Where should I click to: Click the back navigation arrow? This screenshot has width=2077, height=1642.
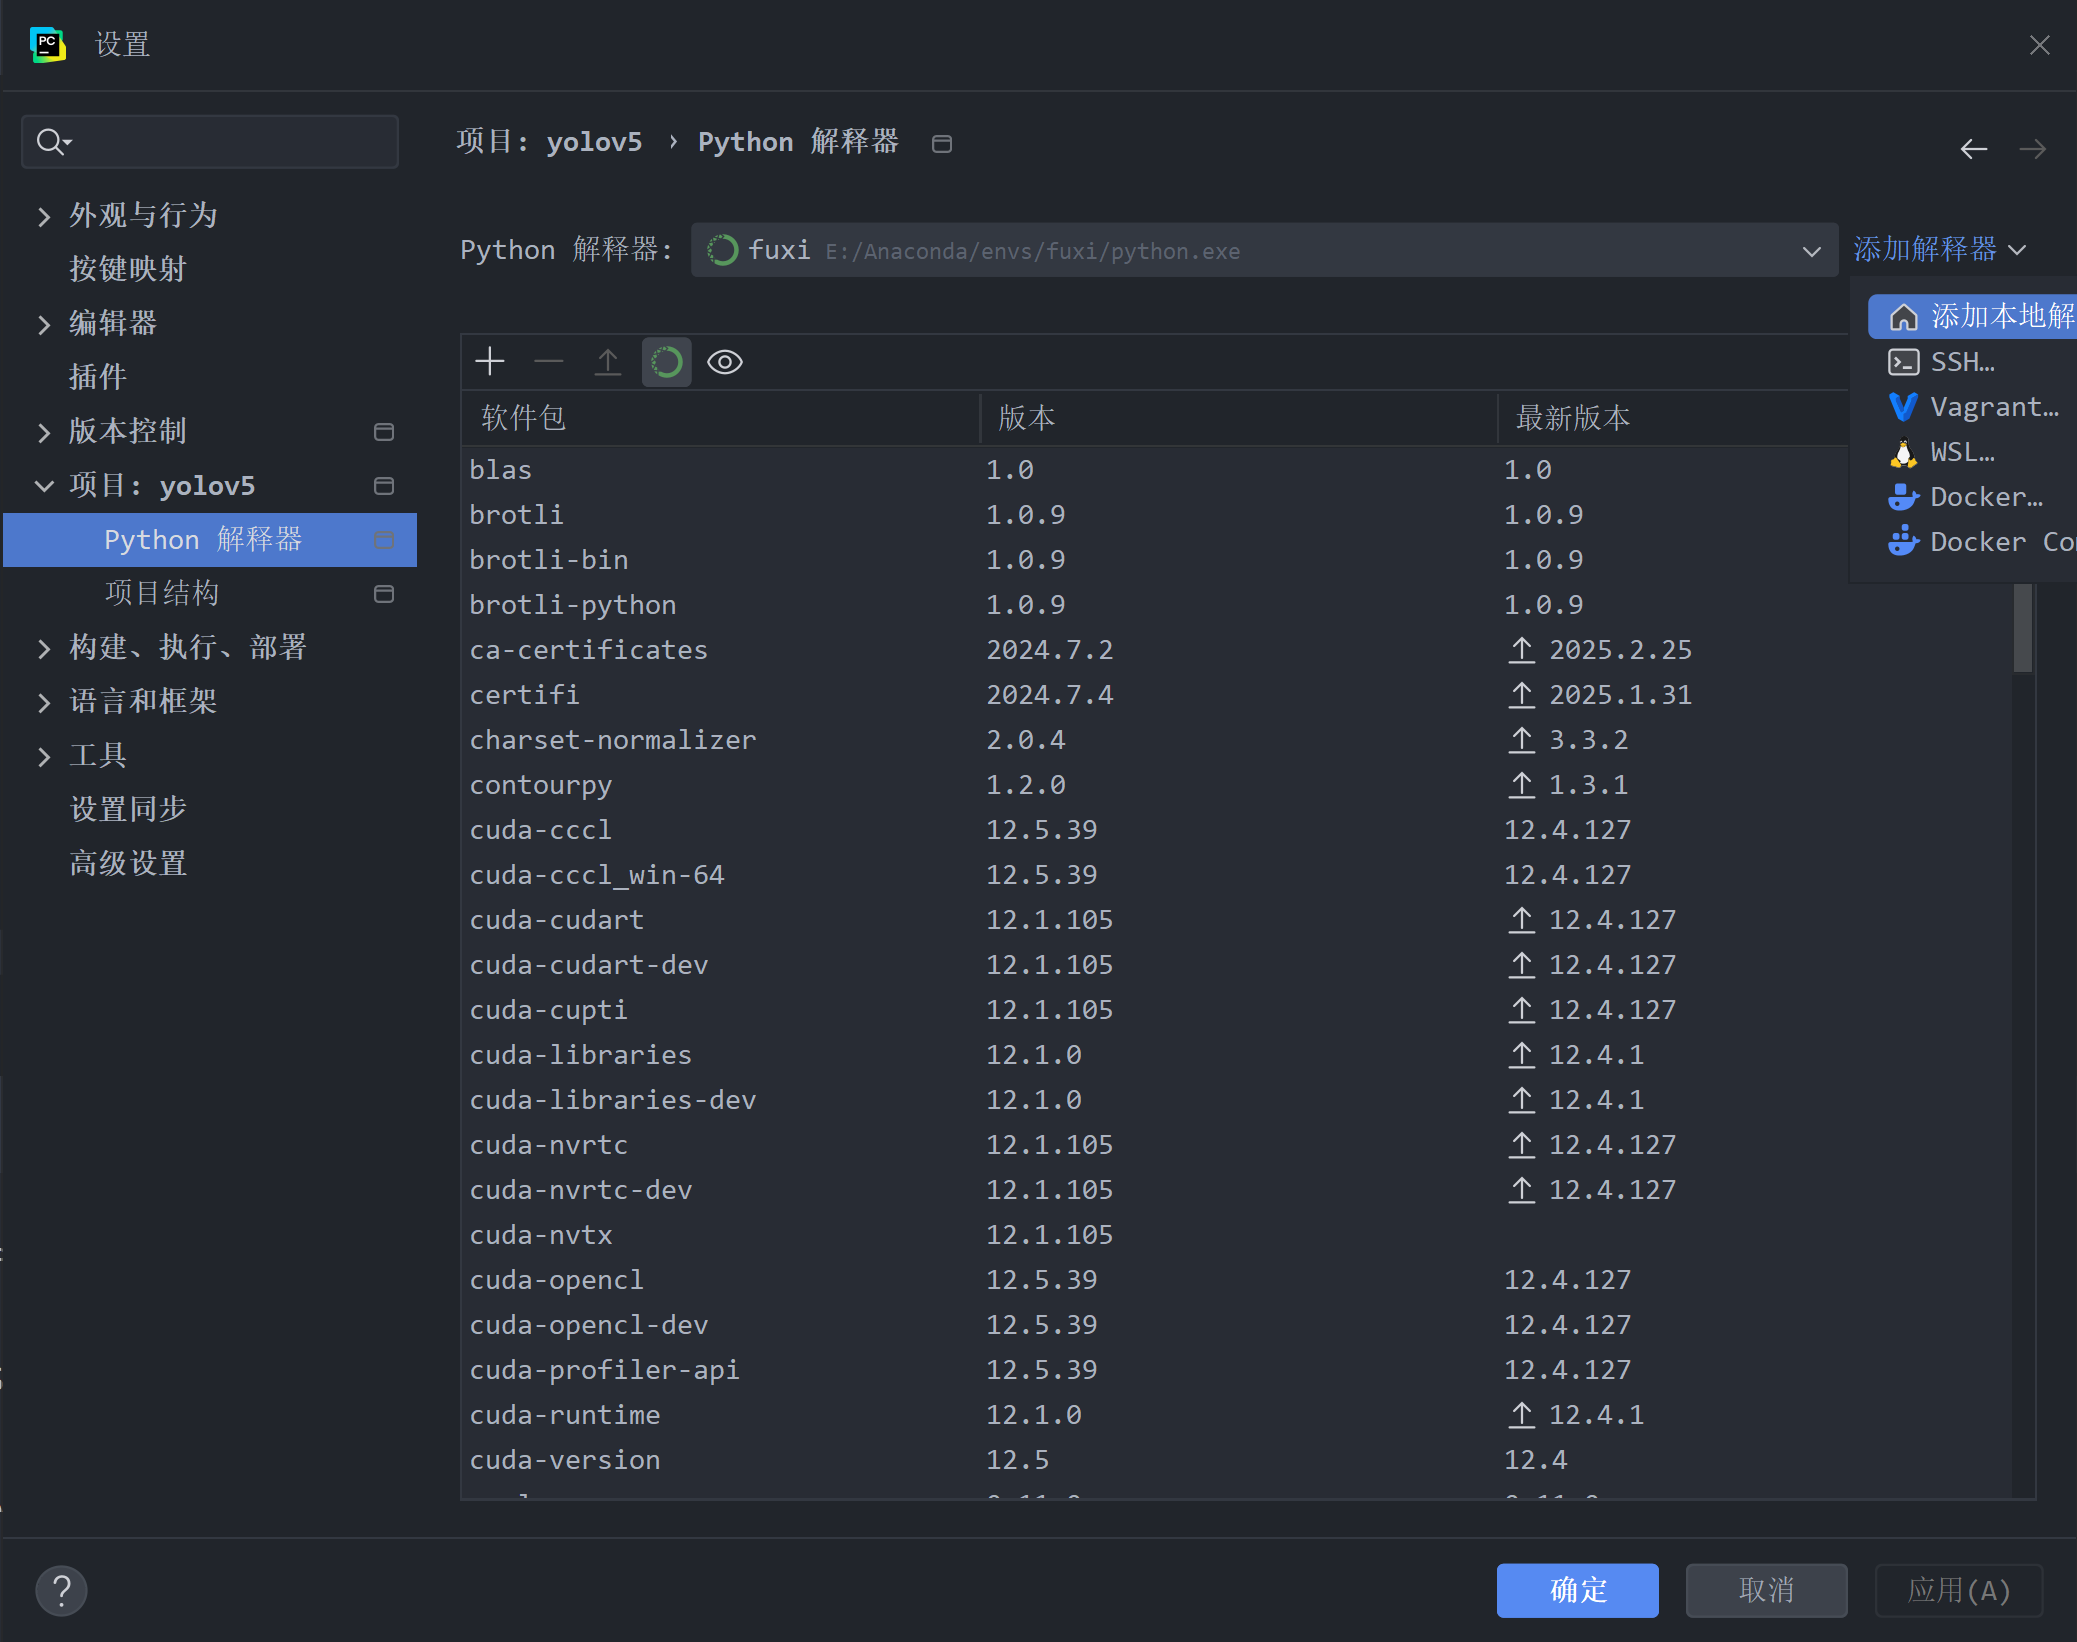(1973, 149)
